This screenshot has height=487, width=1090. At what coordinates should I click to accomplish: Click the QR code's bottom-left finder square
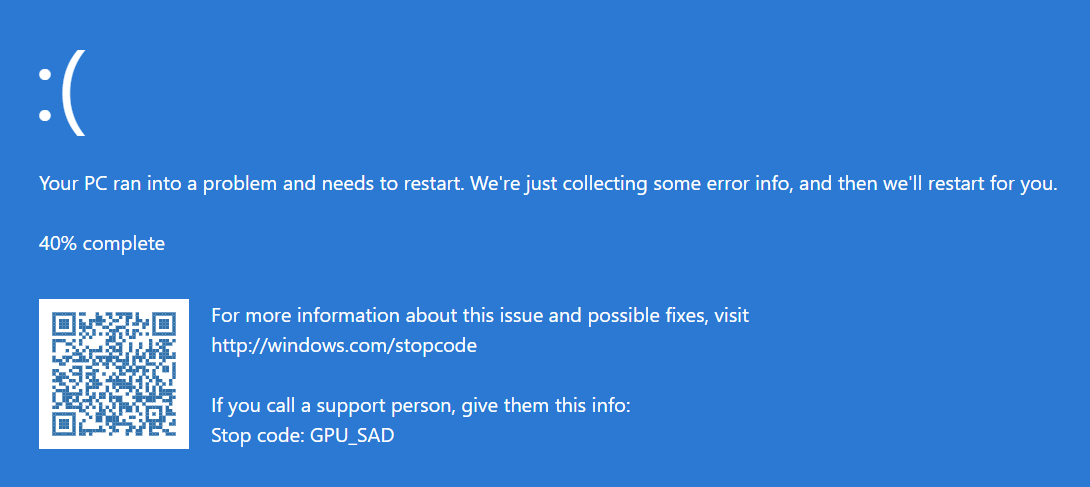click(64, 424)
